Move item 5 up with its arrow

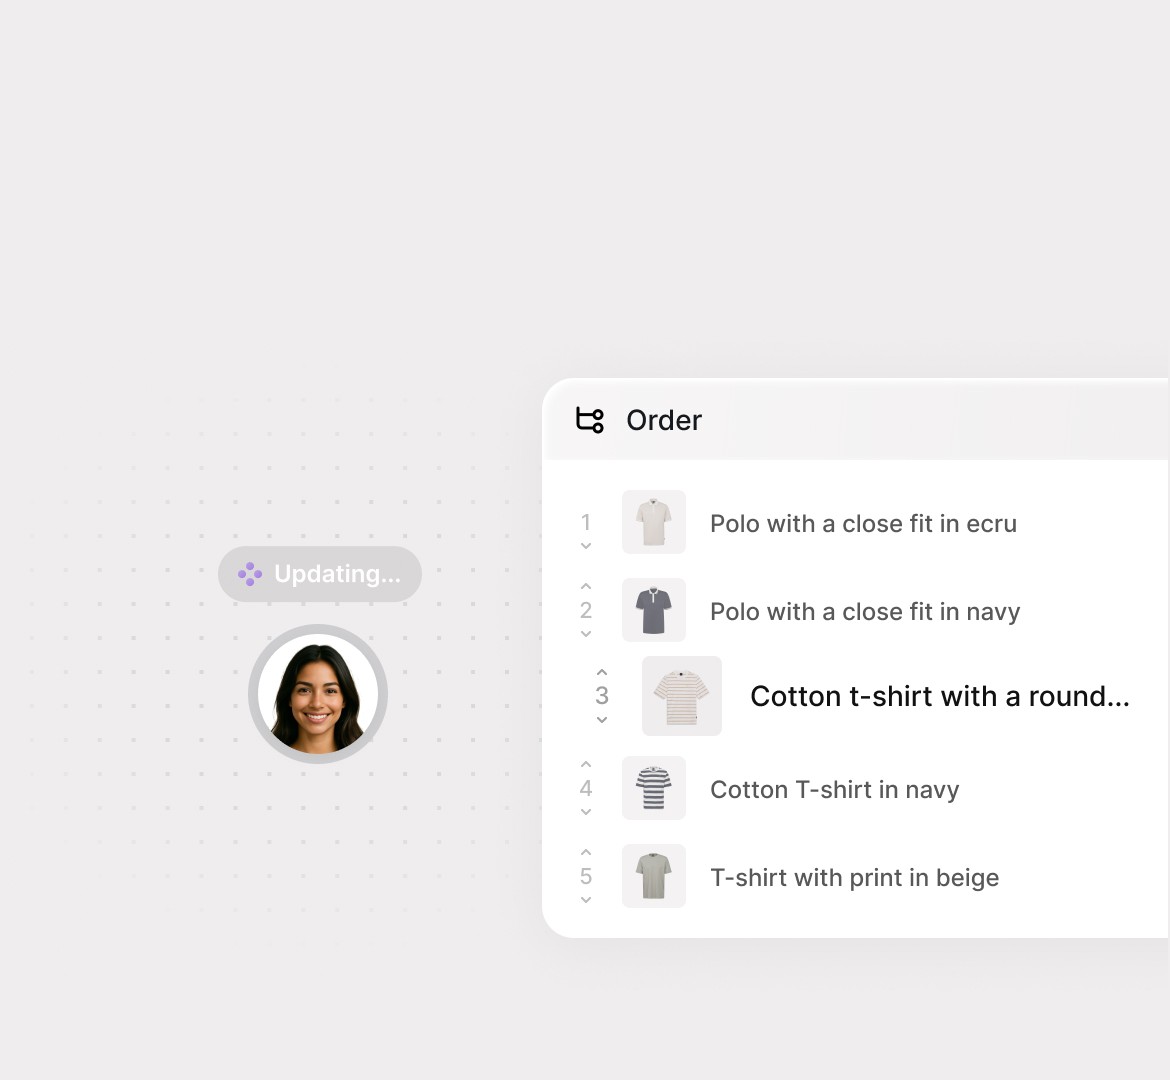pyautogui.click(x=586, y=852)
